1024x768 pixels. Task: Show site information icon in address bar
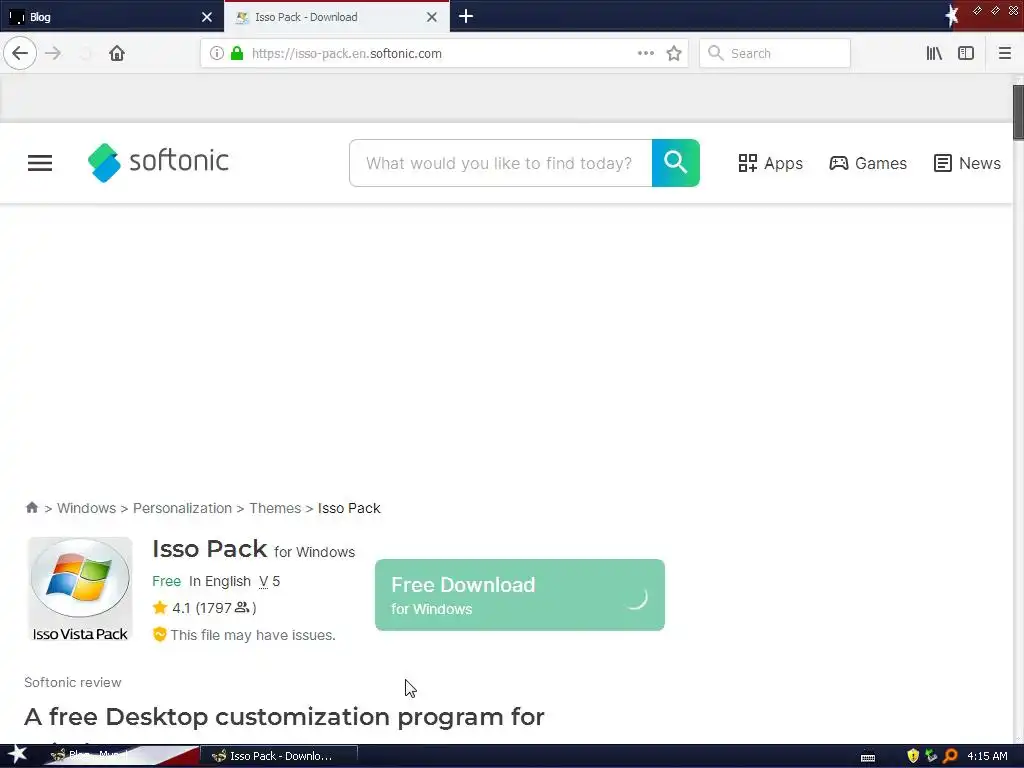click(216, 54)
